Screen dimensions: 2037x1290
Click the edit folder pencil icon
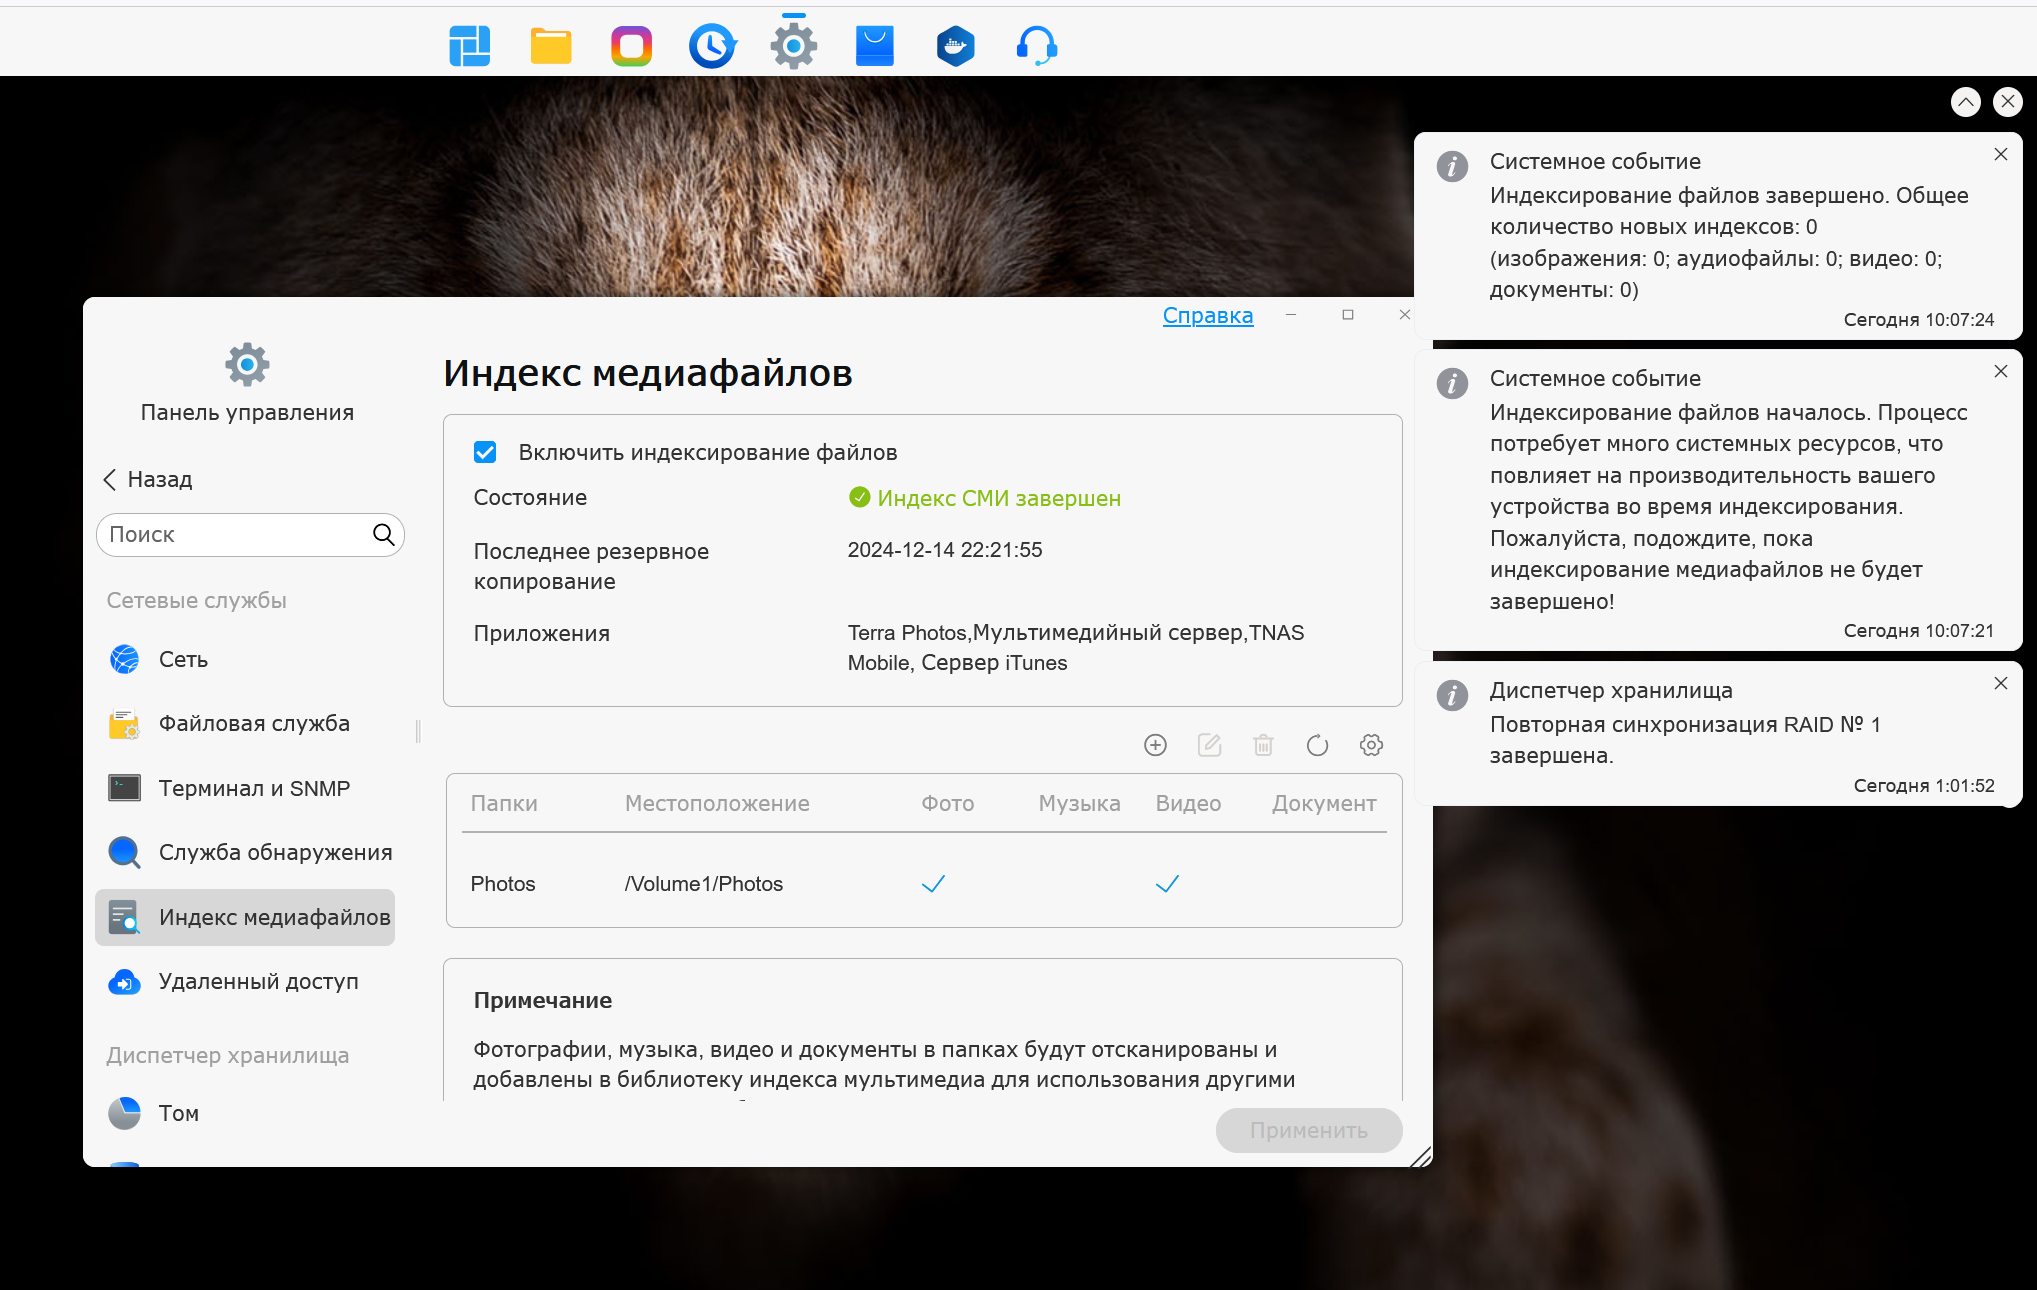pyautogui.click(x=1209, y=745)
